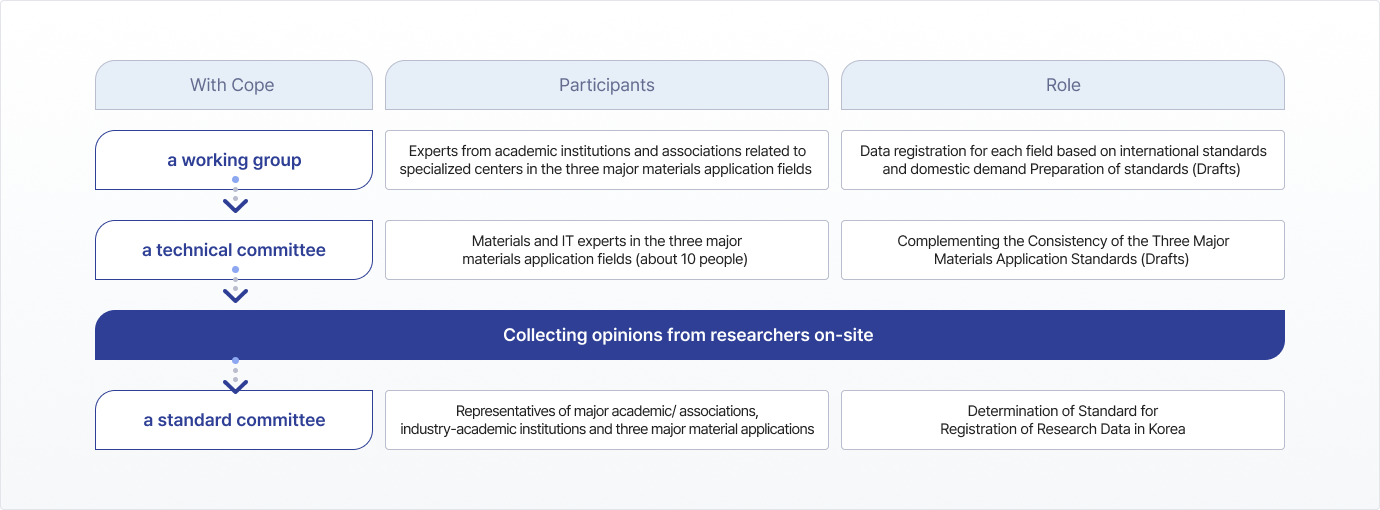
Task: Click the dotted connector under working group
Action: pos(235,189)
